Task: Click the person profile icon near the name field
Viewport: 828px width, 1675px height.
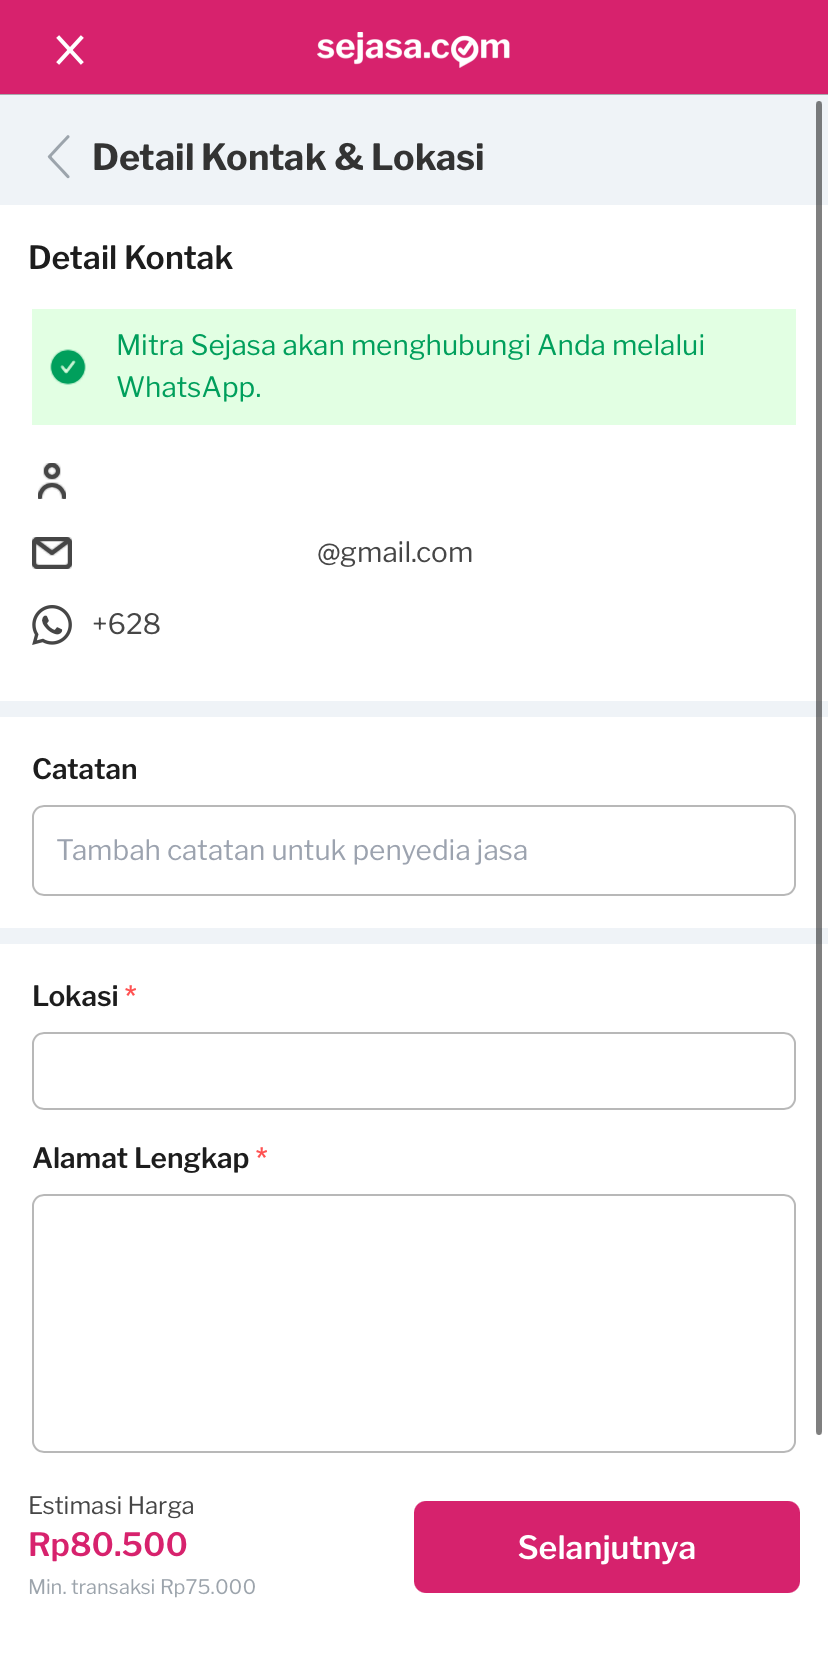Action: point(53,481)
